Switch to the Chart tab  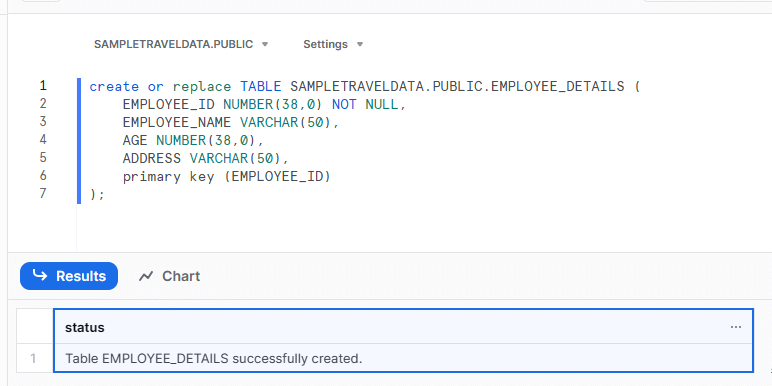169,276
